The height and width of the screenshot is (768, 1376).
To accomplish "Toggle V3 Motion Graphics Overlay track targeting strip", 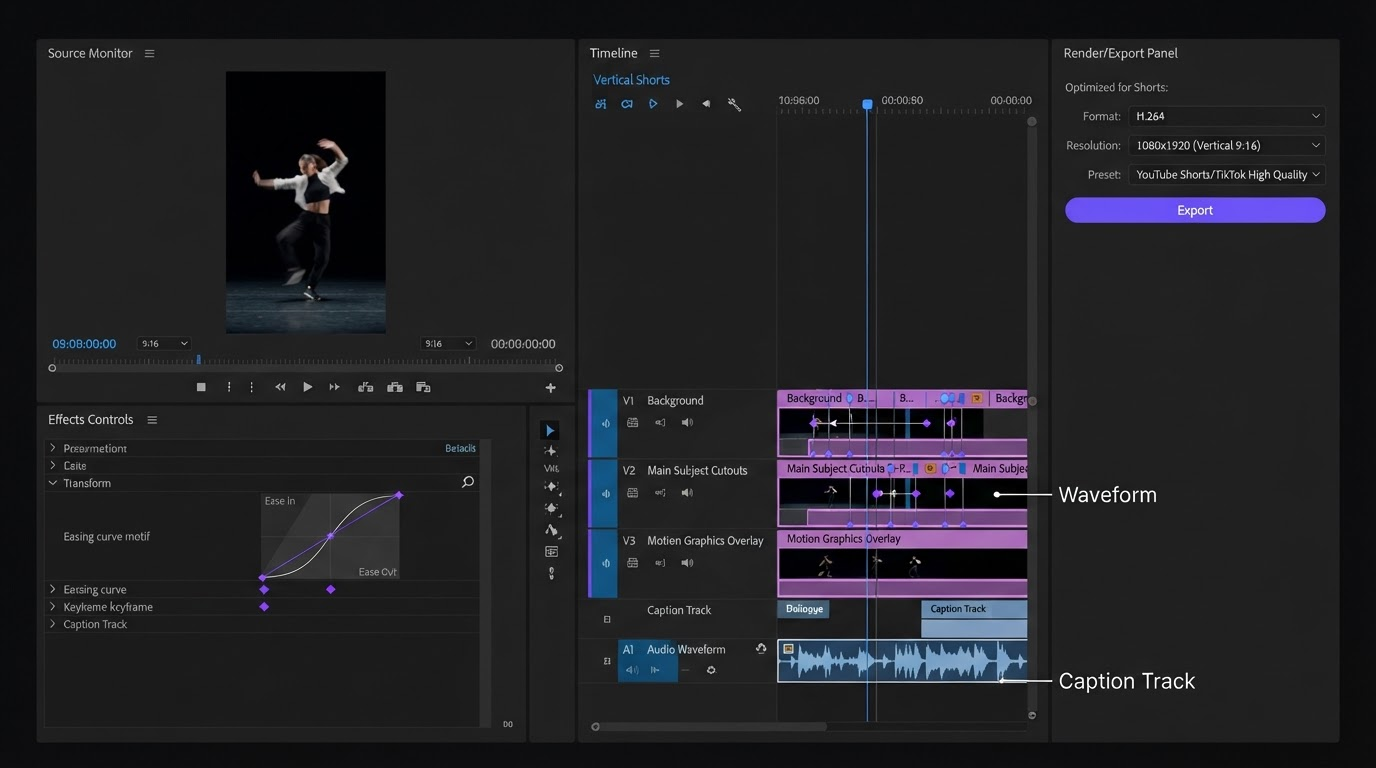I will [604, 563].
